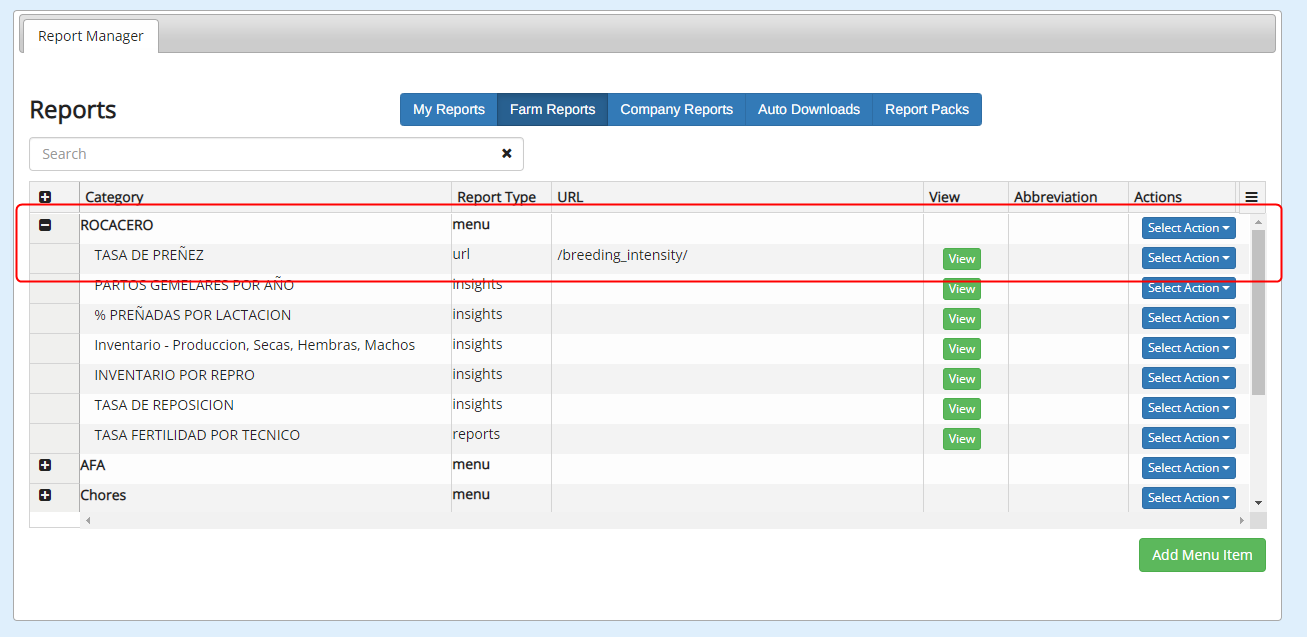Expand the Chores menu group

click(x=45, y=495)
